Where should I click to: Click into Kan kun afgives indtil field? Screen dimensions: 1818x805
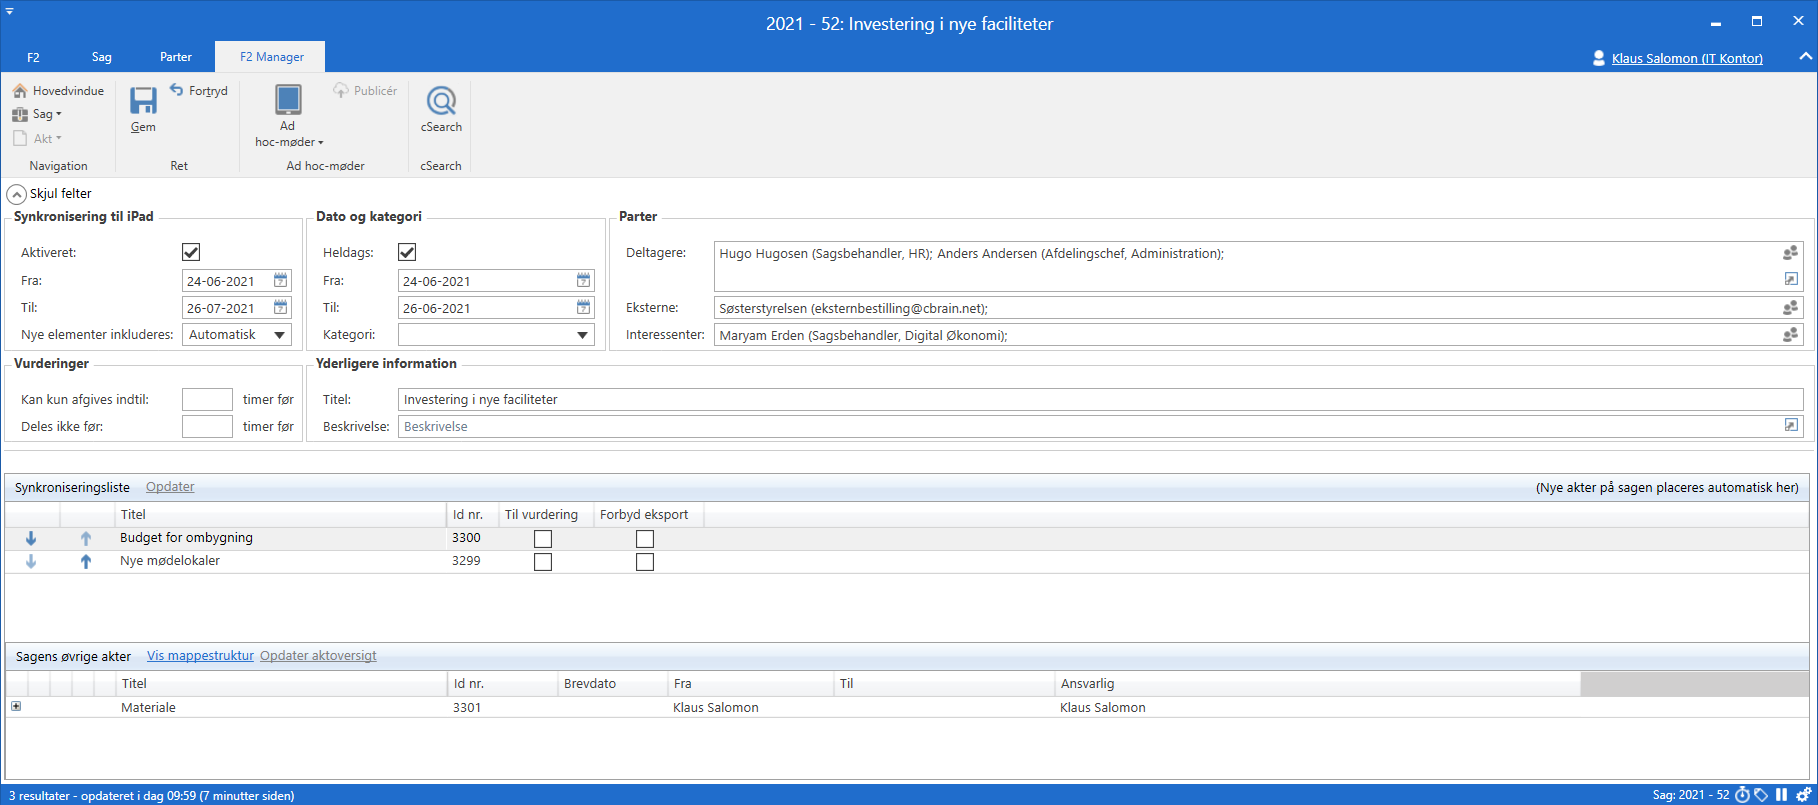(207, 399)
